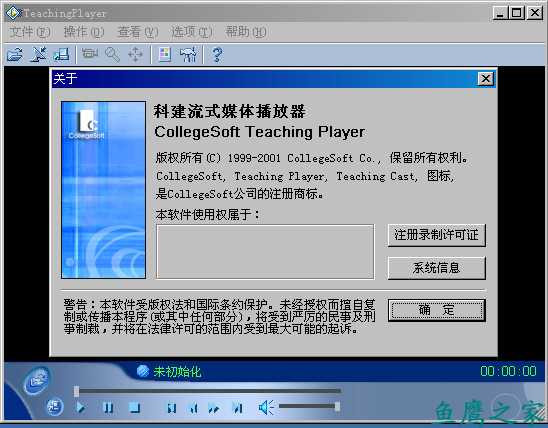The height and width of the screenshot is (428, 548).
Task: Click the grayed camera toolbar icon
Action: (89, 54)
